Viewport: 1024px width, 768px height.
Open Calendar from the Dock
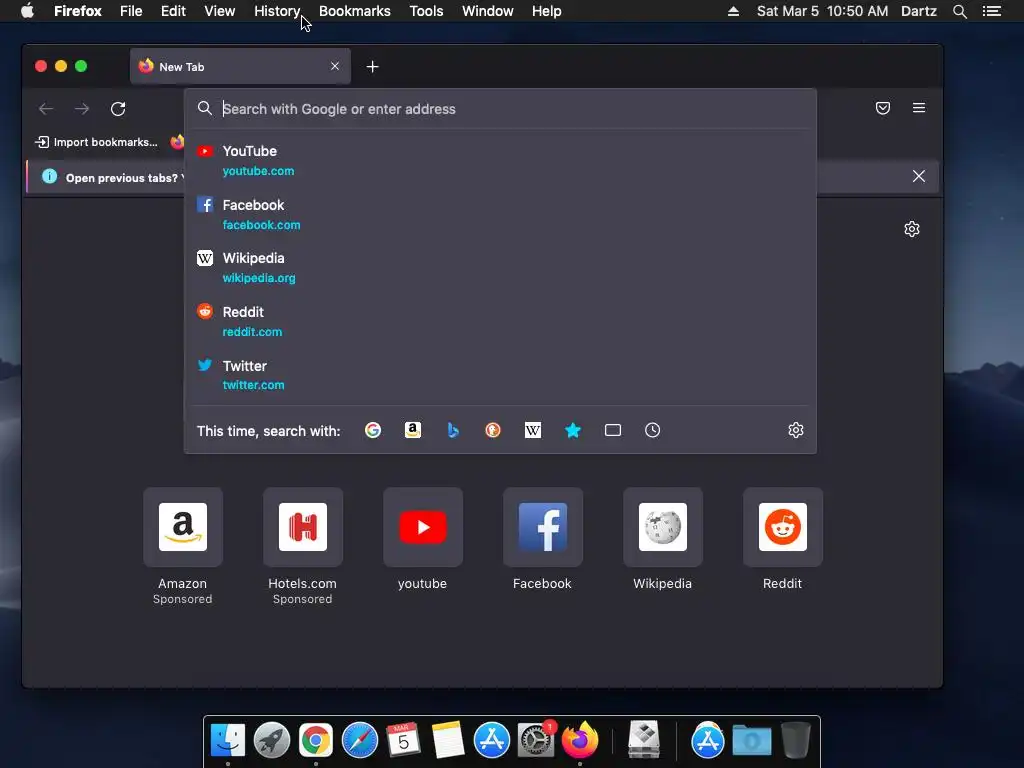click(403, 741)
